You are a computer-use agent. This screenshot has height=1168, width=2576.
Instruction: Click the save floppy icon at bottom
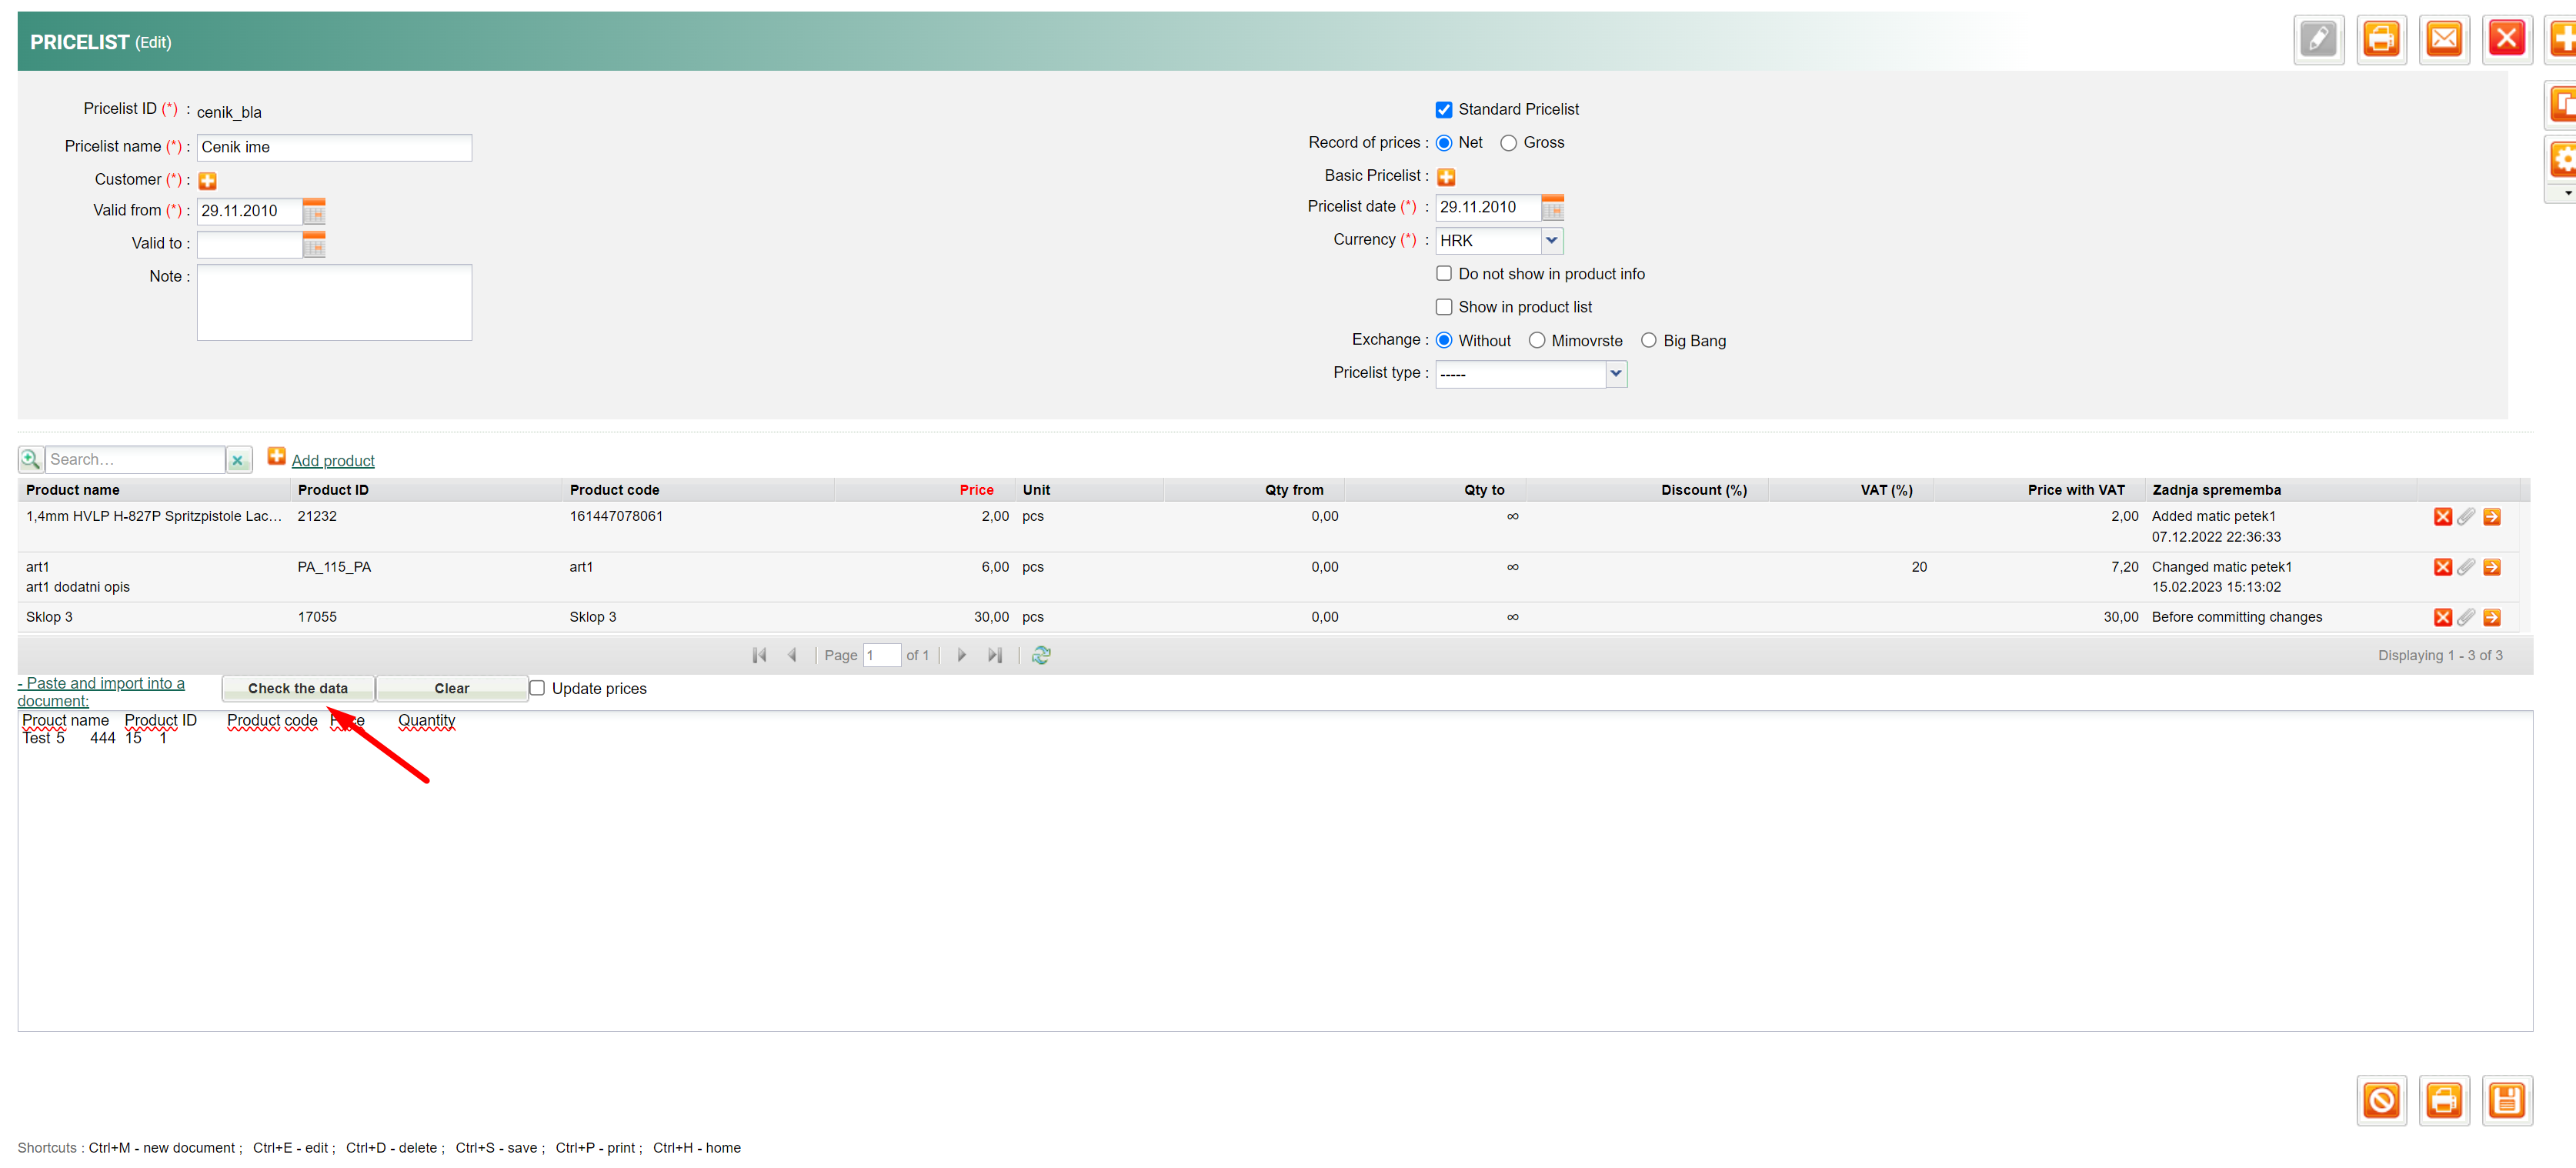2506,1101
